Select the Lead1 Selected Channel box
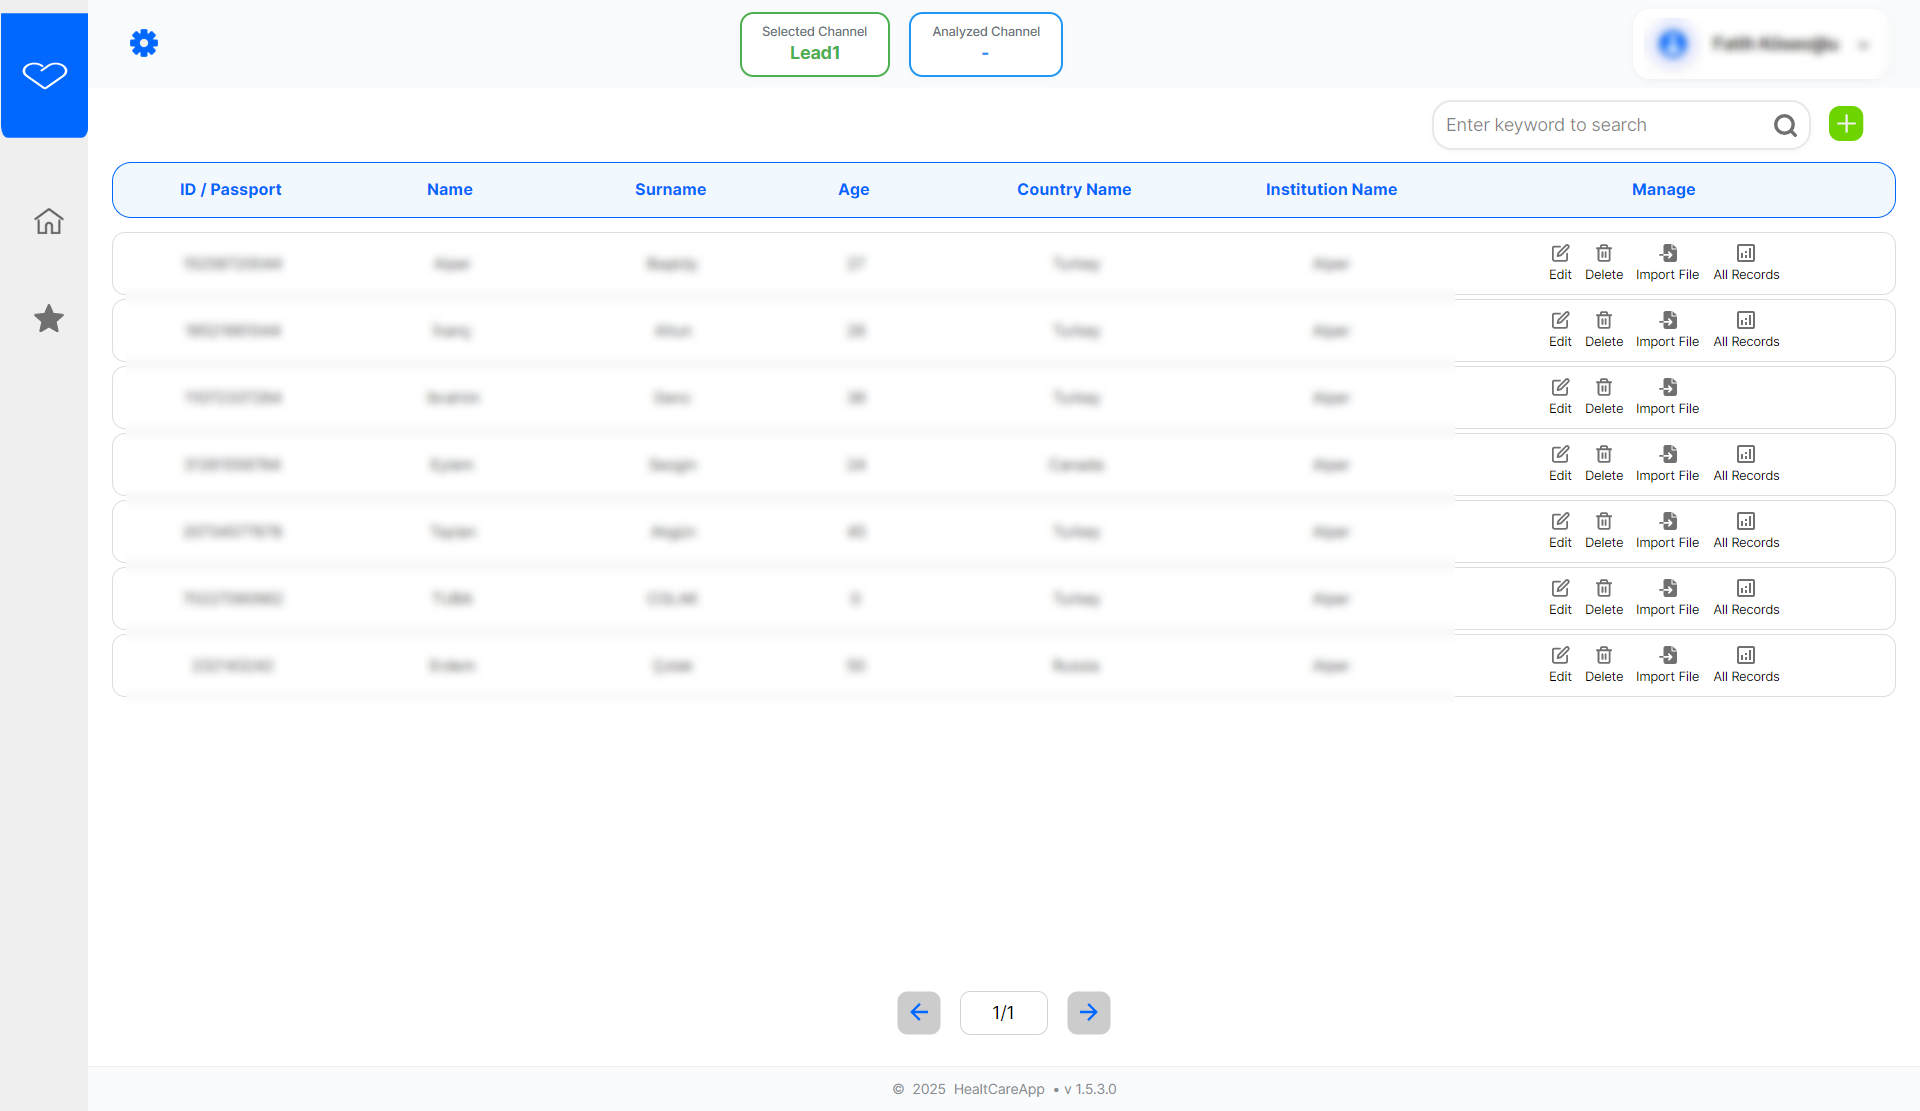The image size is (1920, 1111). [x=814, y=44]
